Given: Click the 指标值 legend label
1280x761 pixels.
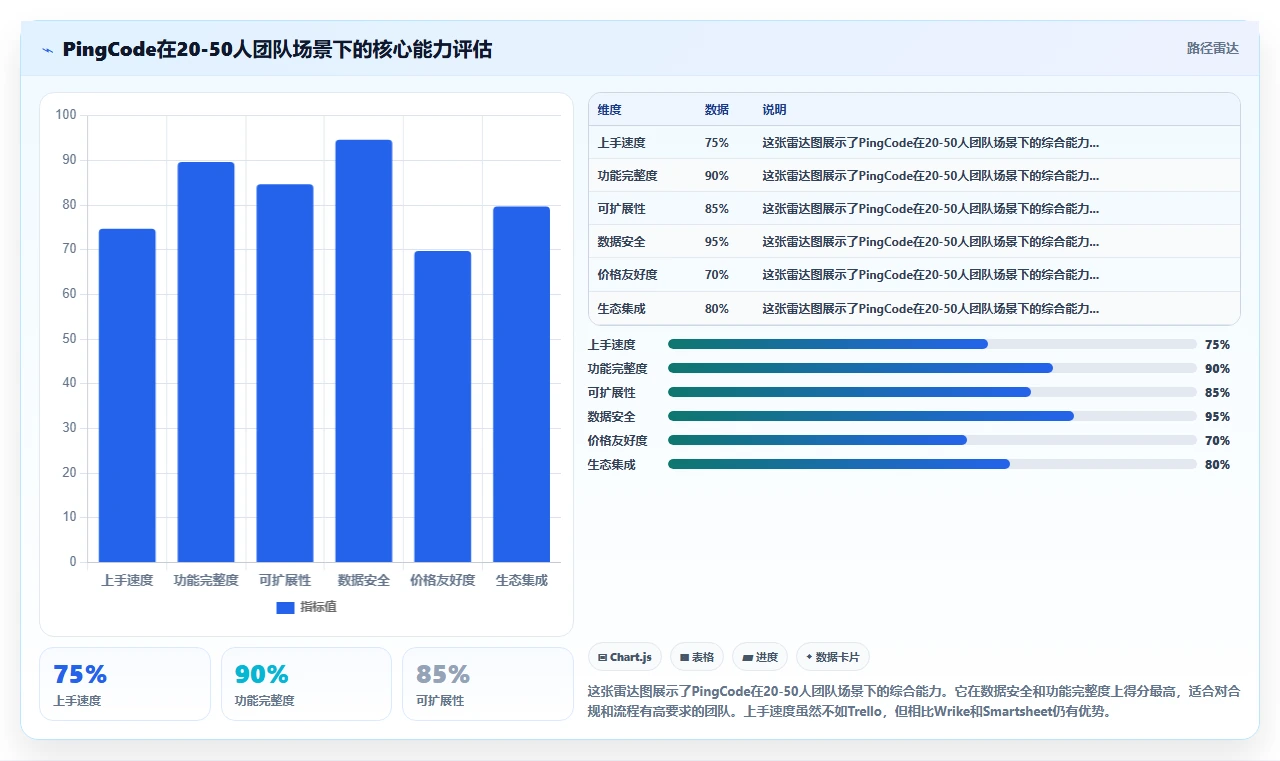Looking at the screenshot, I should coord(318,607).
